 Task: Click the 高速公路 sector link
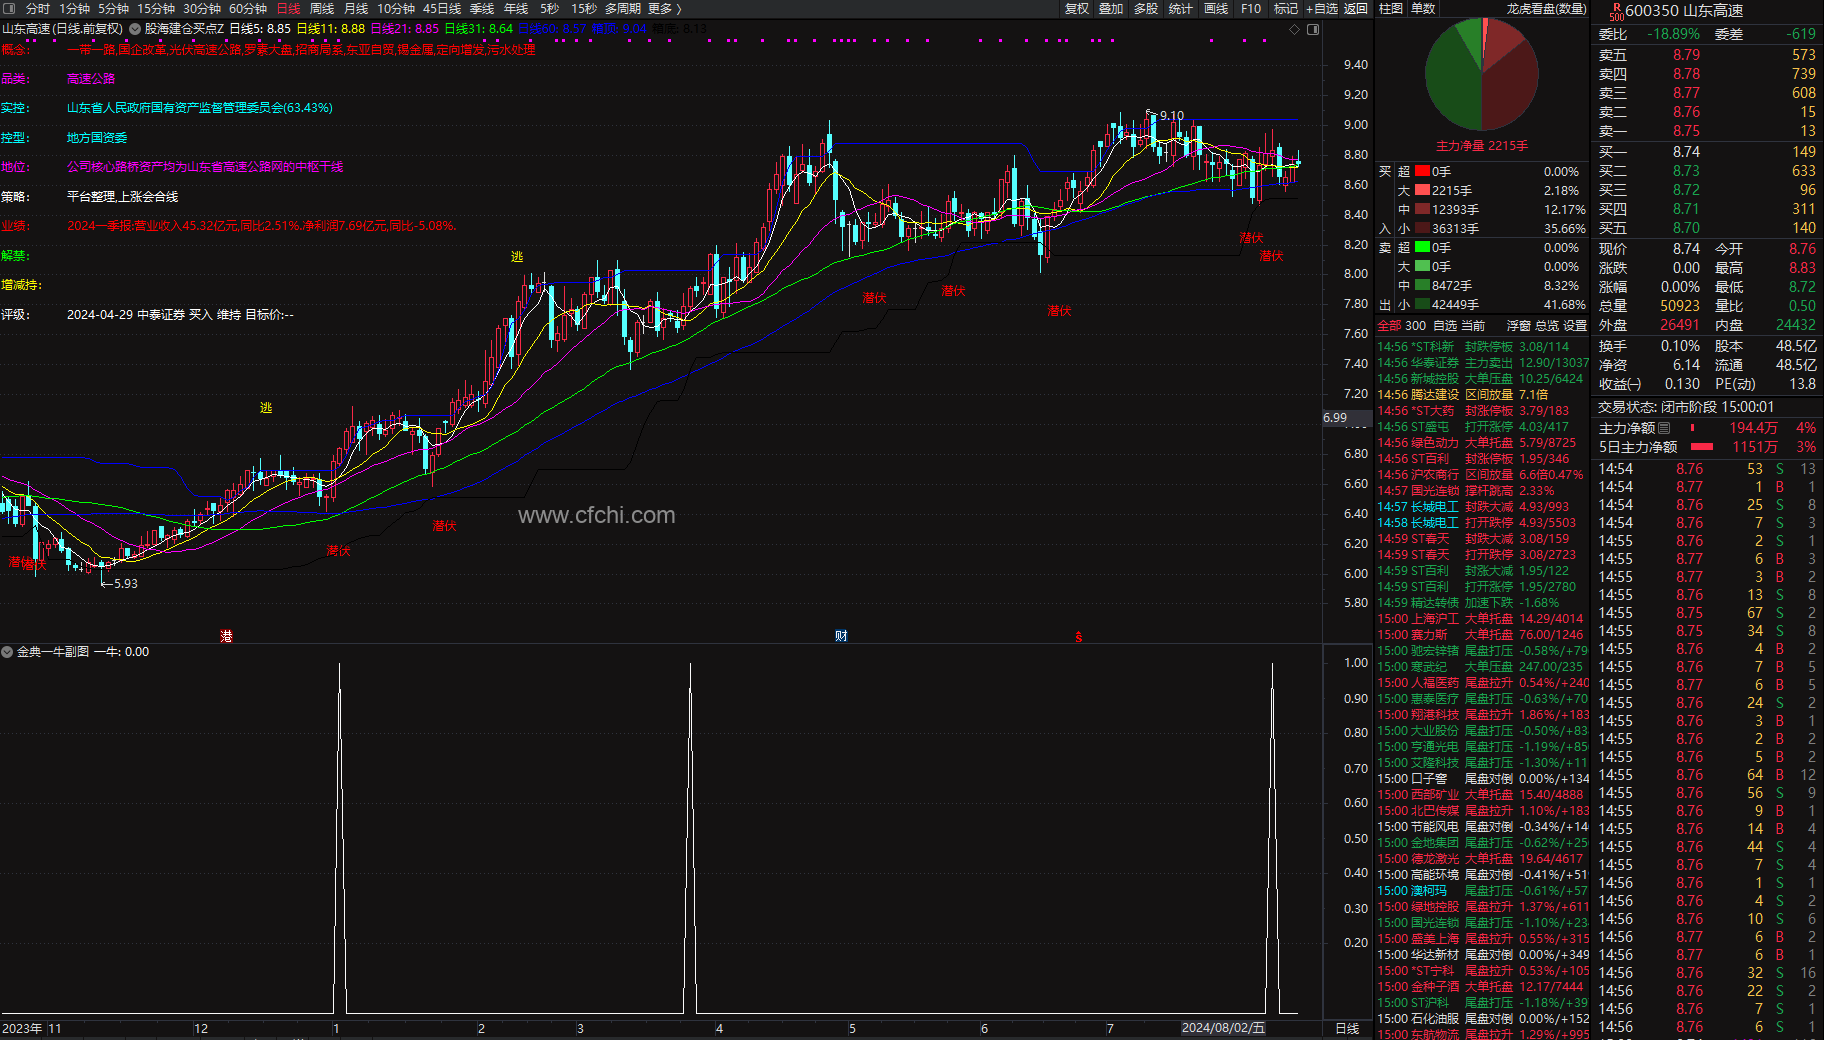[x=91, y=79]
